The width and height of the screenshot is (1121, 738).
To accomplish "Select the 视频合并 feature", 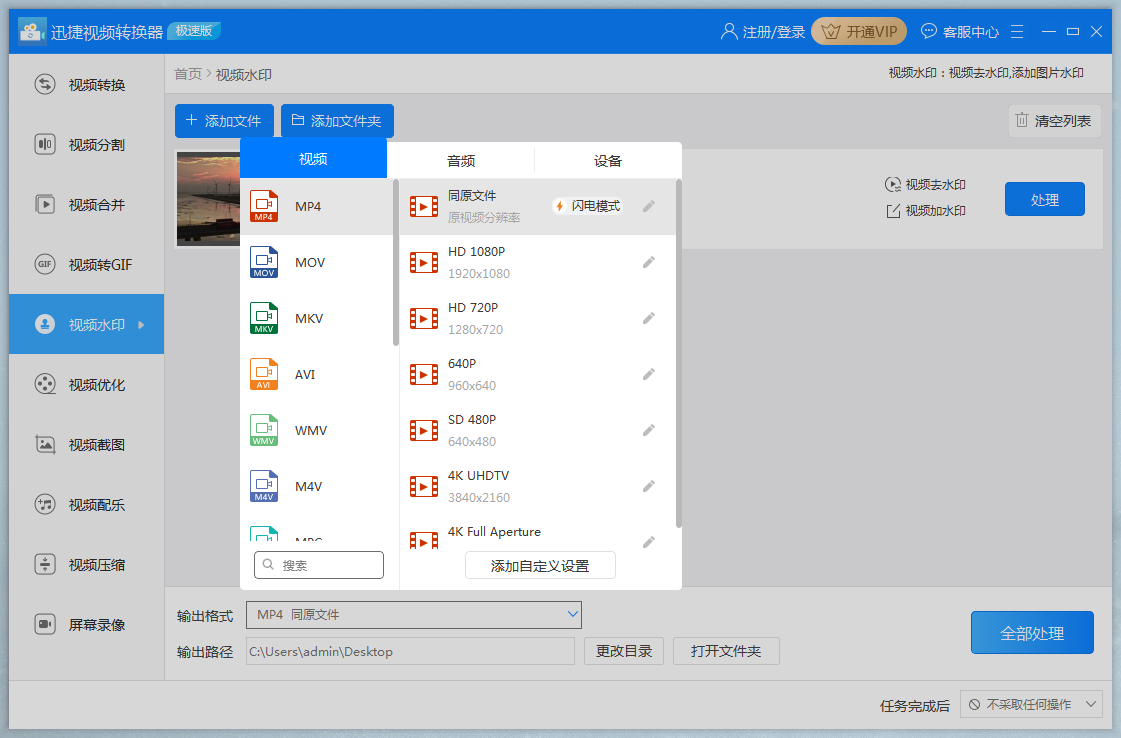I will coord(86,203).
